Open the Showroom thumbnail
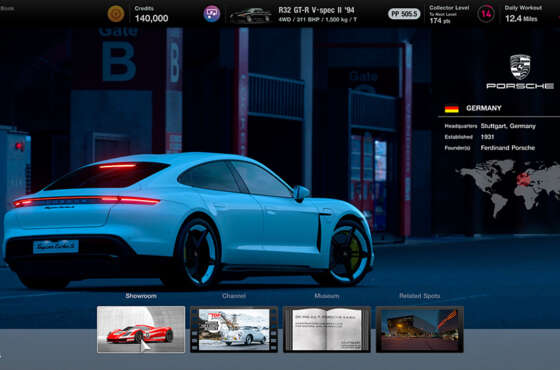This screenshot has height=370, width=560. pyautogui.click(x=141, y=329)
